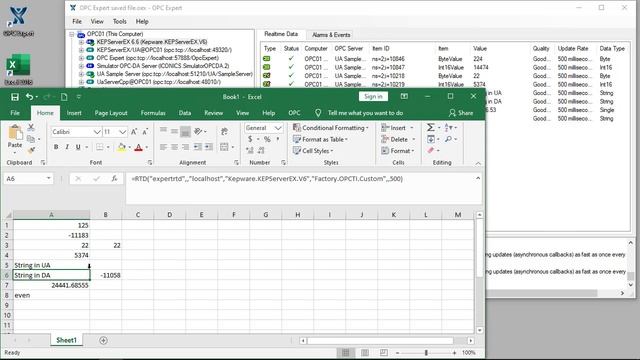Switch to Page Break Preview icon
This screenshot has height=360, width=640.
[384, 353]
